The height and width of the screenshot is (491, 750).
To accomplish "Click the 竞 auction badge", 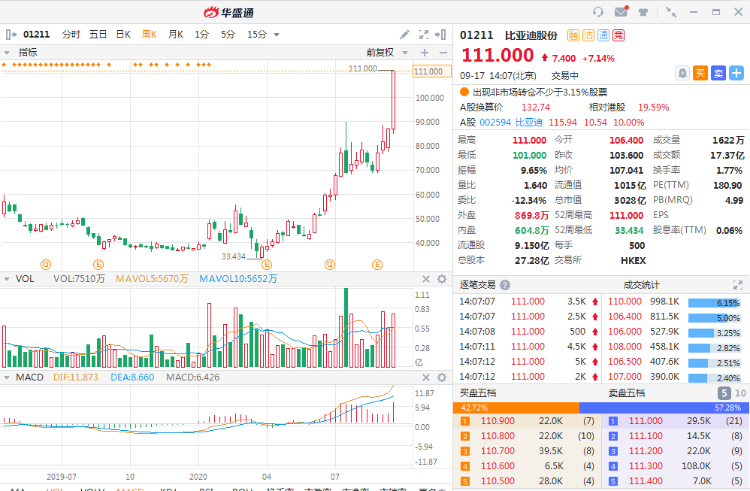I will pos(619,35).
